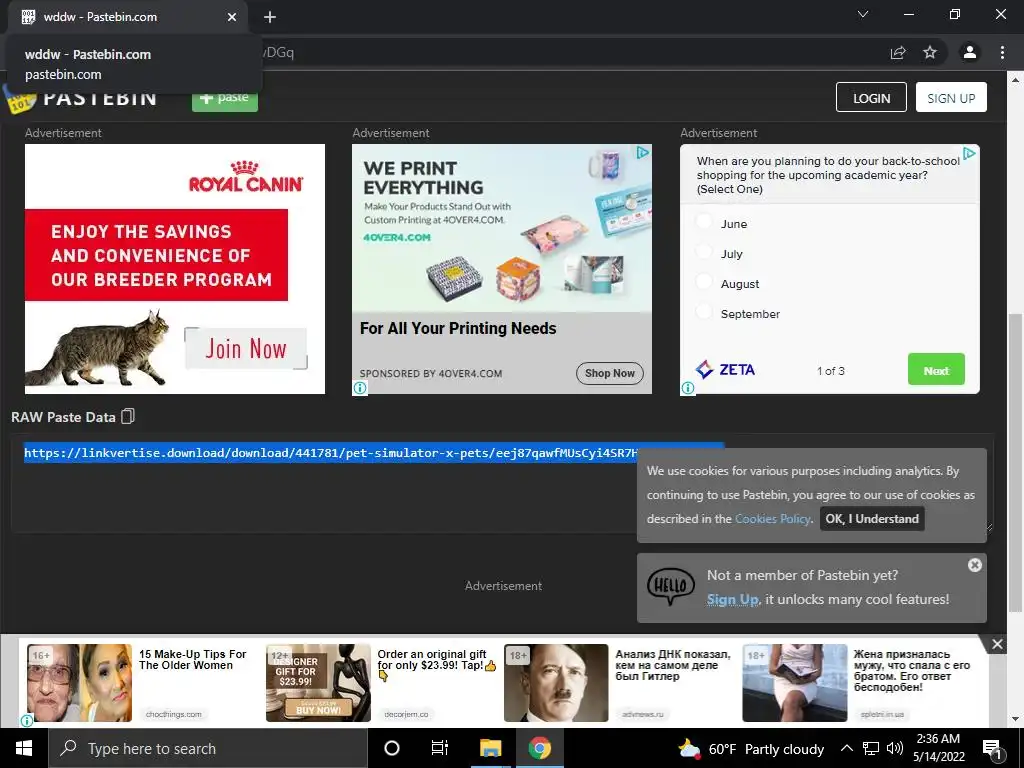Close the Not a member popup
This screenshot has width=1024, height=768.
[974, 565]
